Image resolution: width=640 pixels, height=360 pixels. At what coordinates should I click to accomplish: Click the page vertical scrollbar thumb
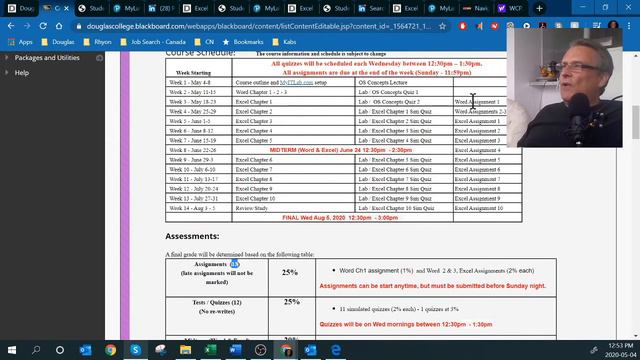pos(636,122)
